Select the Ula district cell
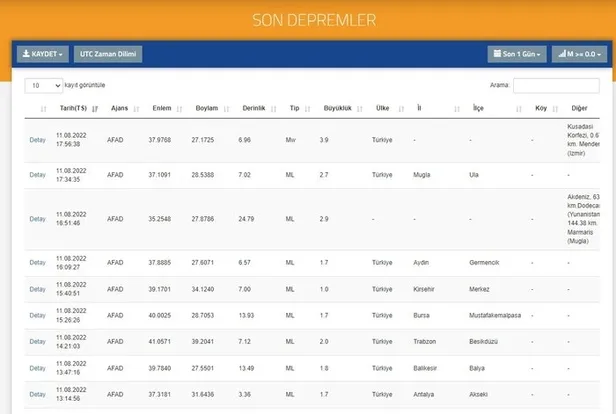 point(474,175)
